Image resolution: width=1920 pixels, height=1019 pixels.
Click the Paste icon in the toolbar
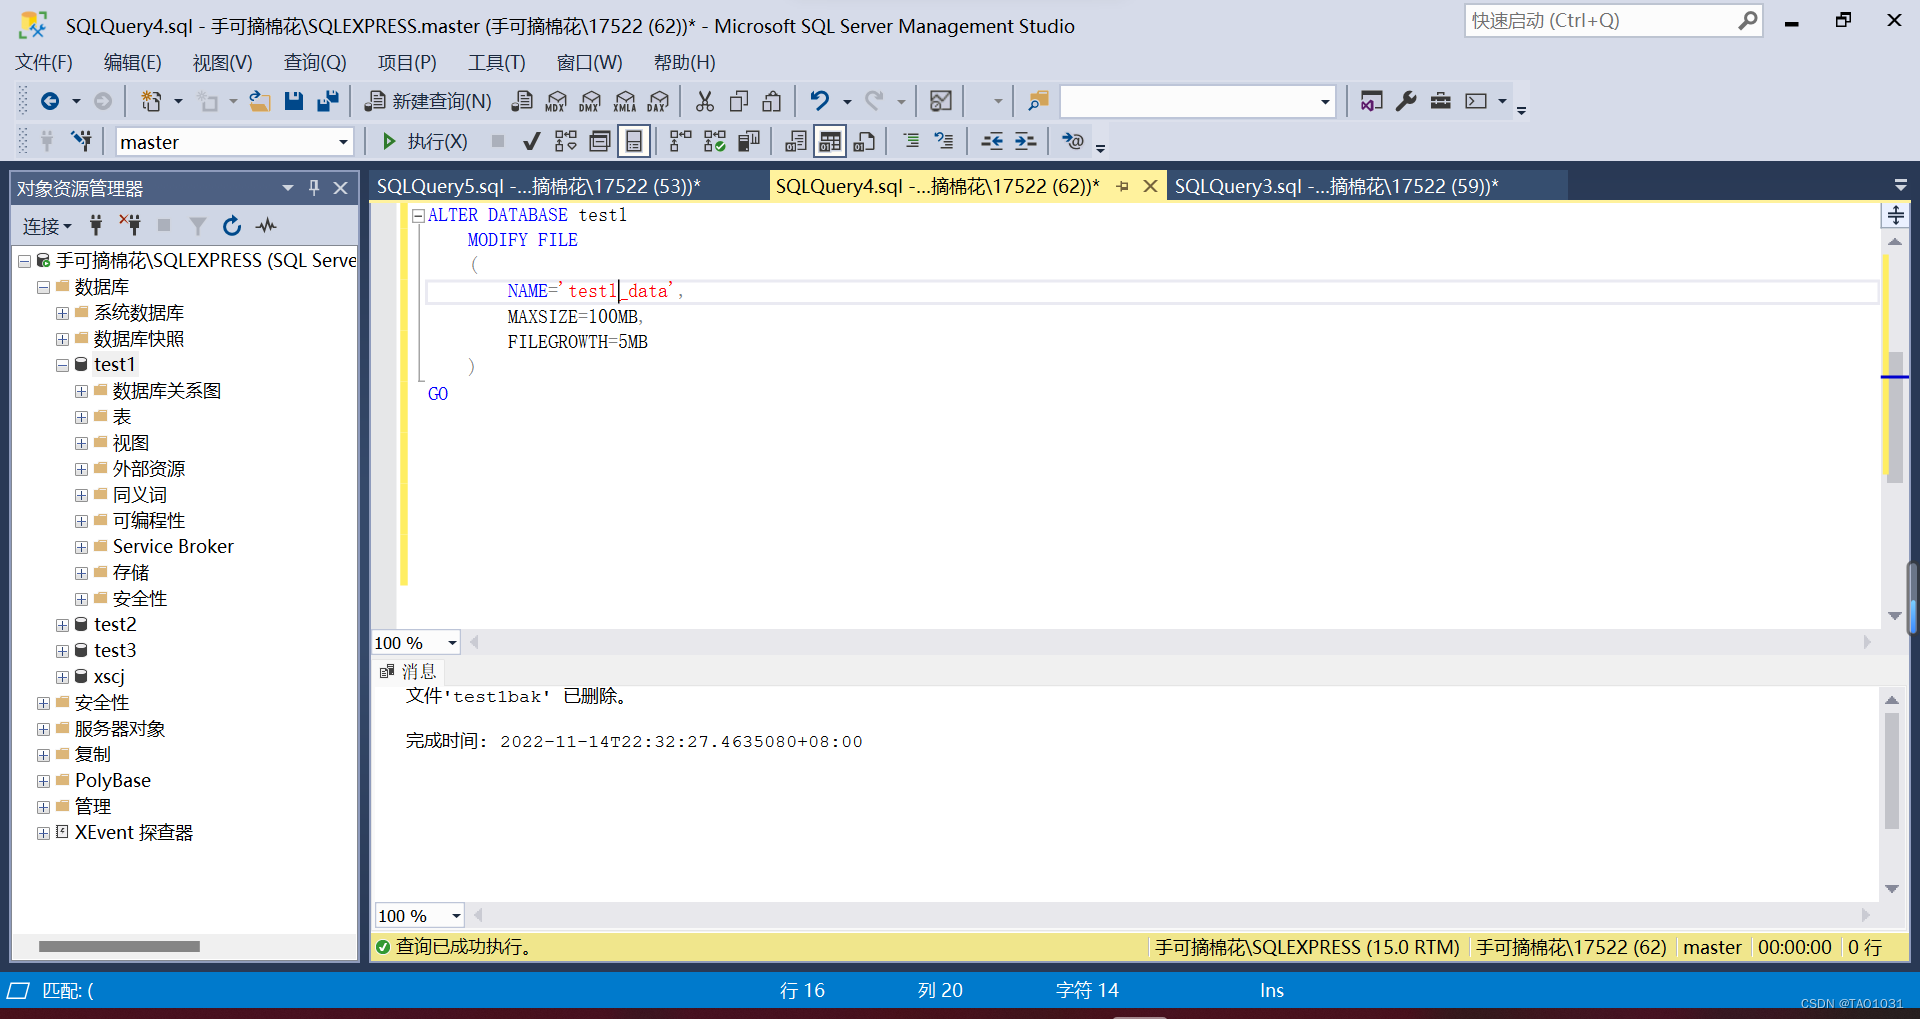772,101
